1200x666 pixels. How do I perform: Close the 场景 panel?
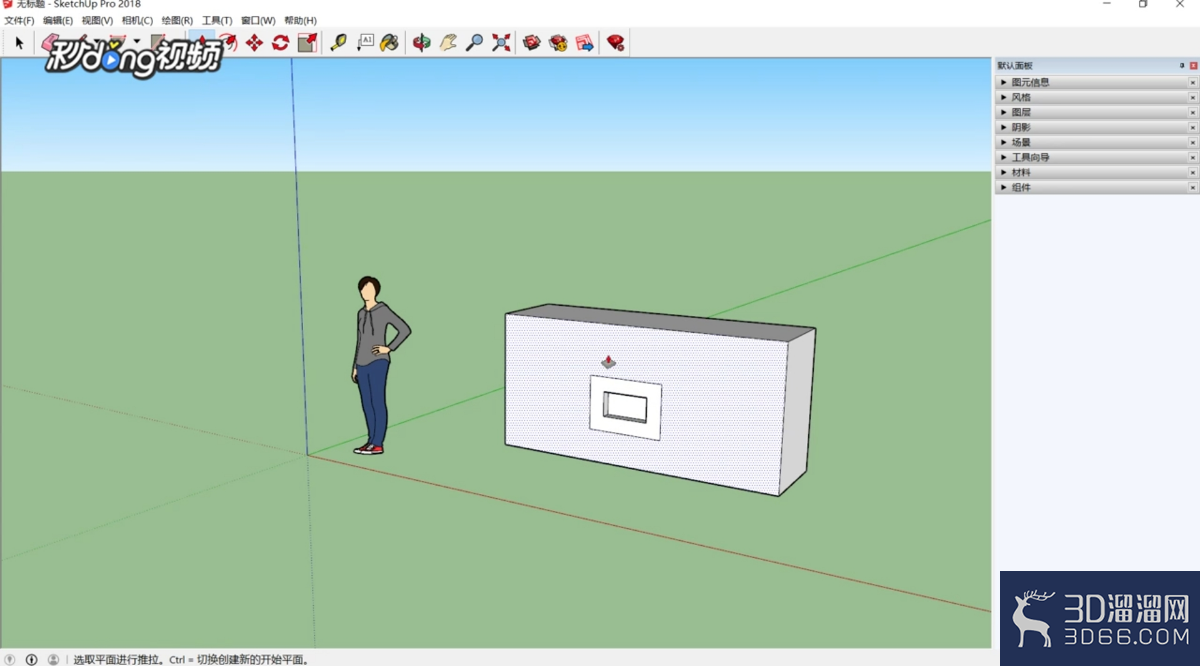[1193, 142]
